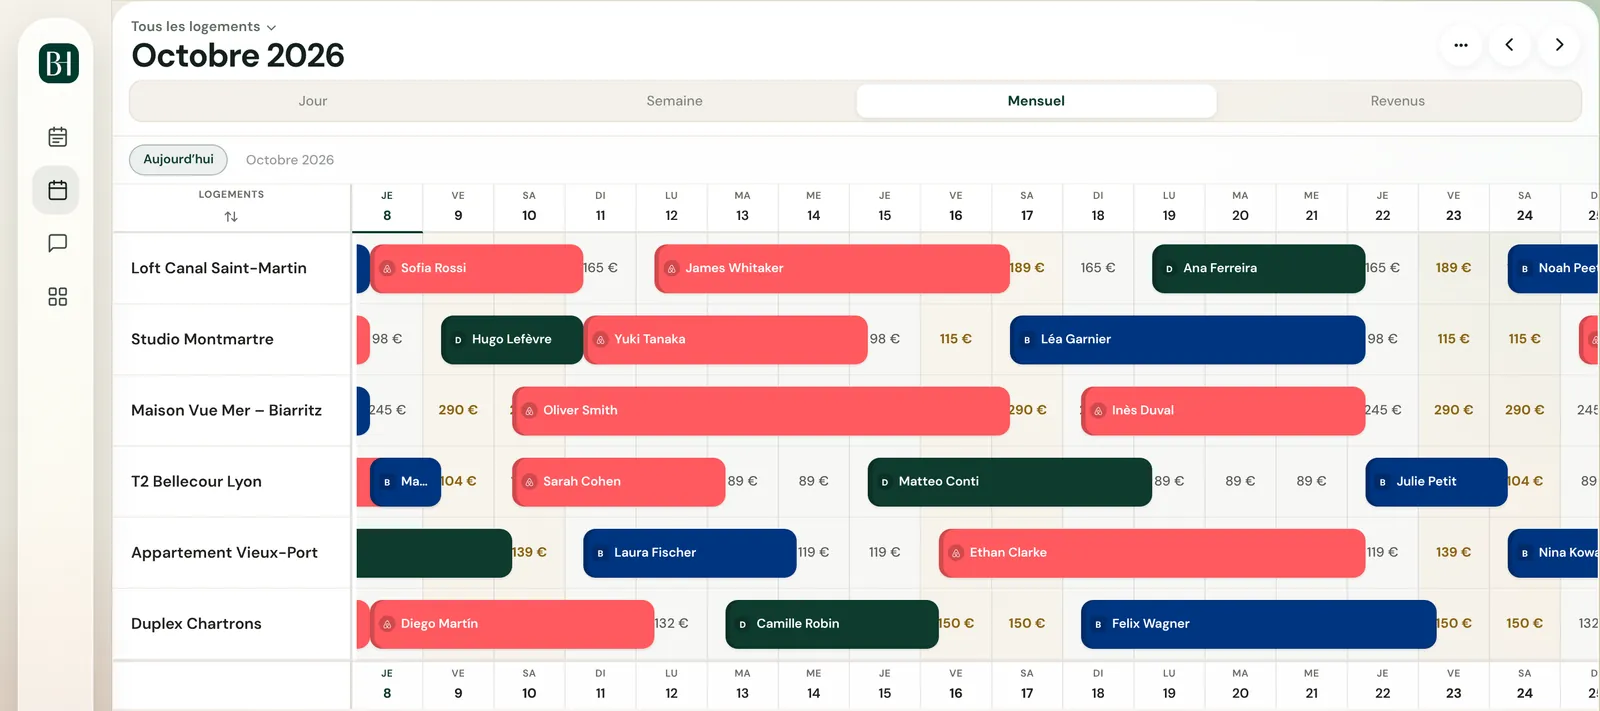The image size is (1600, 711).
Task: Click 139 € price on Vieux-Port Friday 23
Action: click(1453, 553)
